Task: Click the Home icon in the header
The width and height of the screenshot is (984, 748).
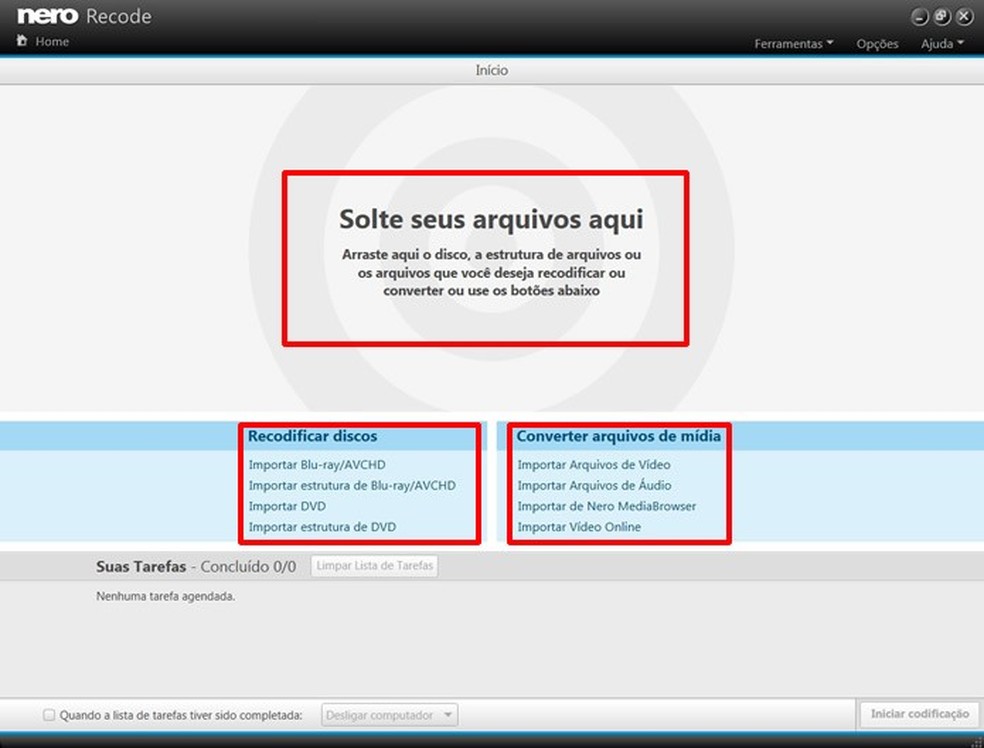Action: pyautogui.click(x=22, y=41)
